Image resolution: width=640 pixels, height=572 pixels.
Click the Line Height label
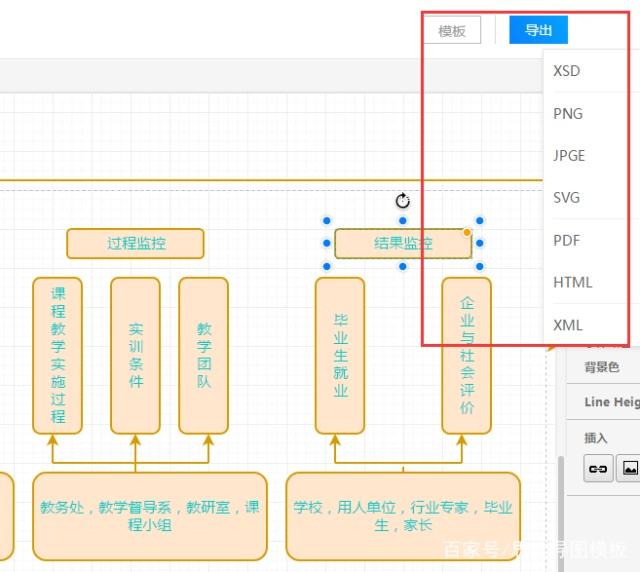pyautogui.click(x=612, y=402)
